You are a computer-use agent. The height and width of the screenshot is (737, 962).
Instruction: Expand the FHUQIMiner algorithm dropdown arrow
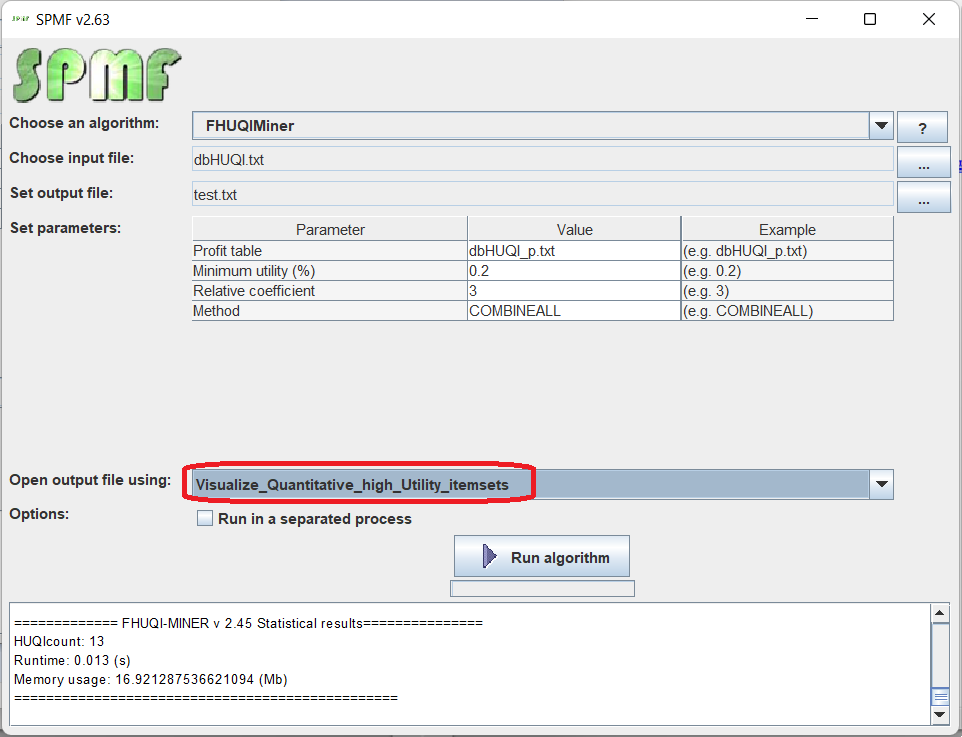pyautogui.click(x=880, y=126)
